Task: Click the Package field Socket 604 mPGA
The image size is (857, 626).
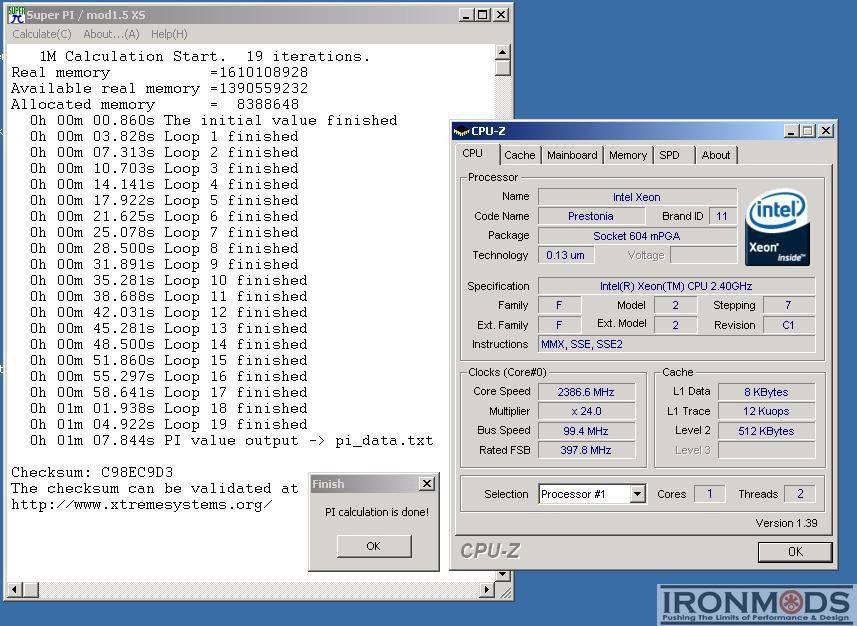Action: pos(637,236)
